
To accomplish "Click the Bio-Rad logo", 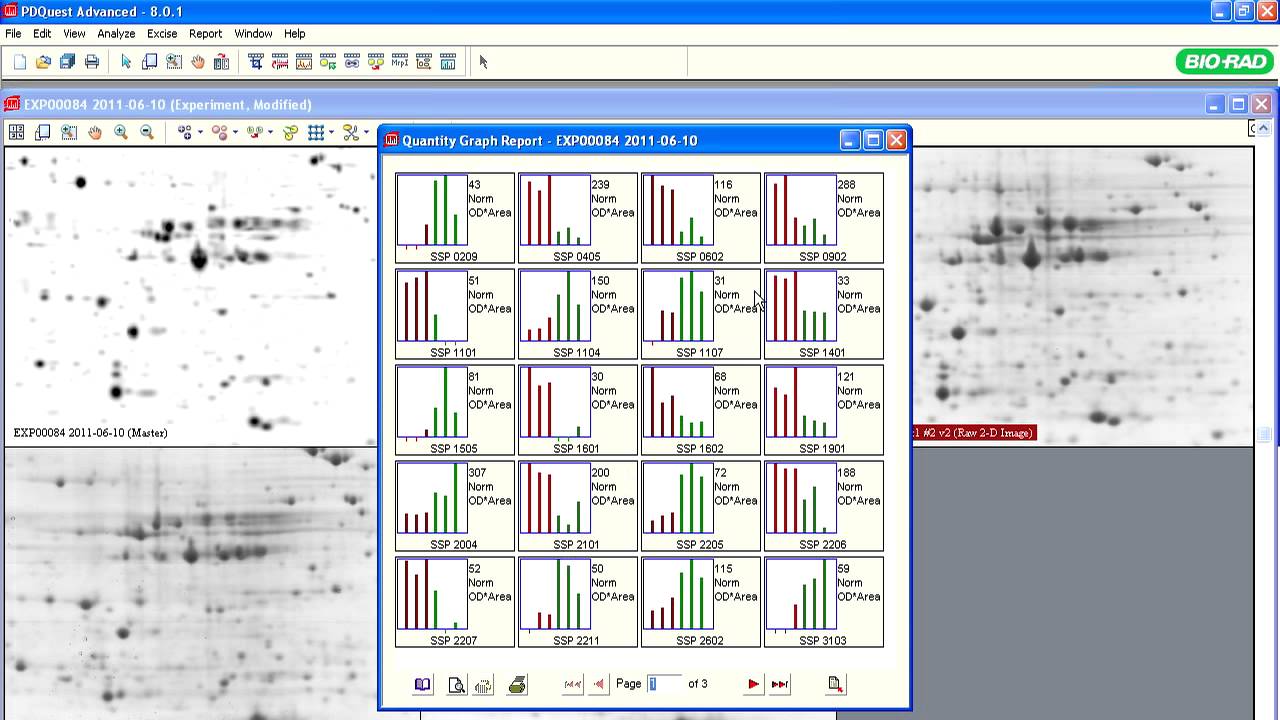I will tap(1225, 62).
